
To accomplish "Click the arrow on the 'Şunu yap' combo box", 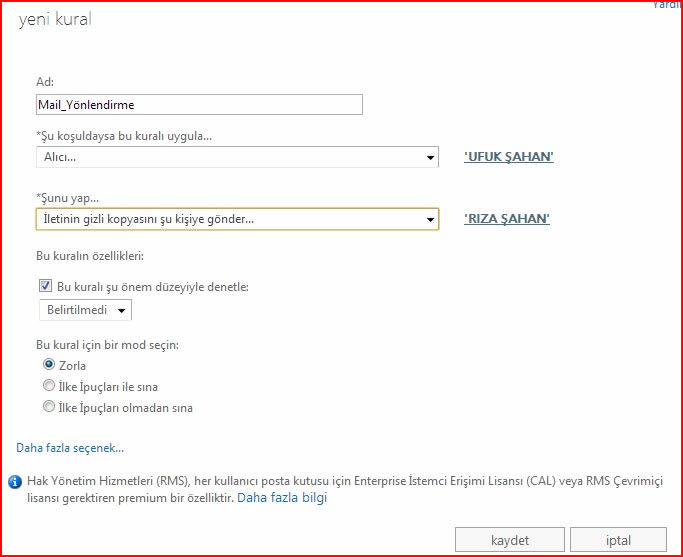I will (430, 220).
